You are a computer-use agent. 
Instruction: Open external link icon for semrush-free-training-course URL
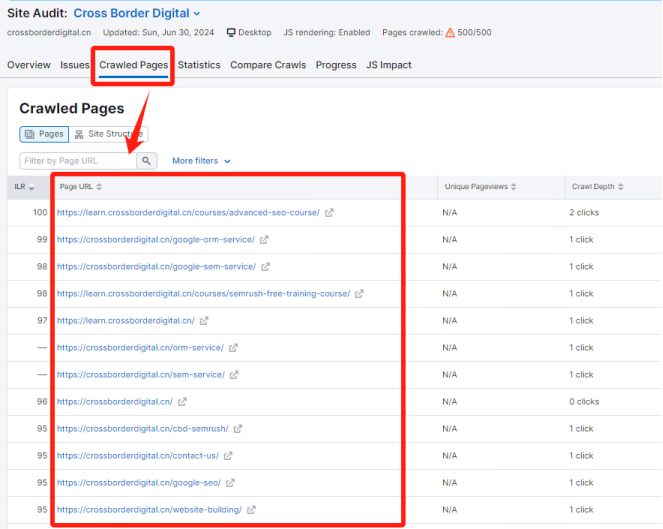[360, 294]
